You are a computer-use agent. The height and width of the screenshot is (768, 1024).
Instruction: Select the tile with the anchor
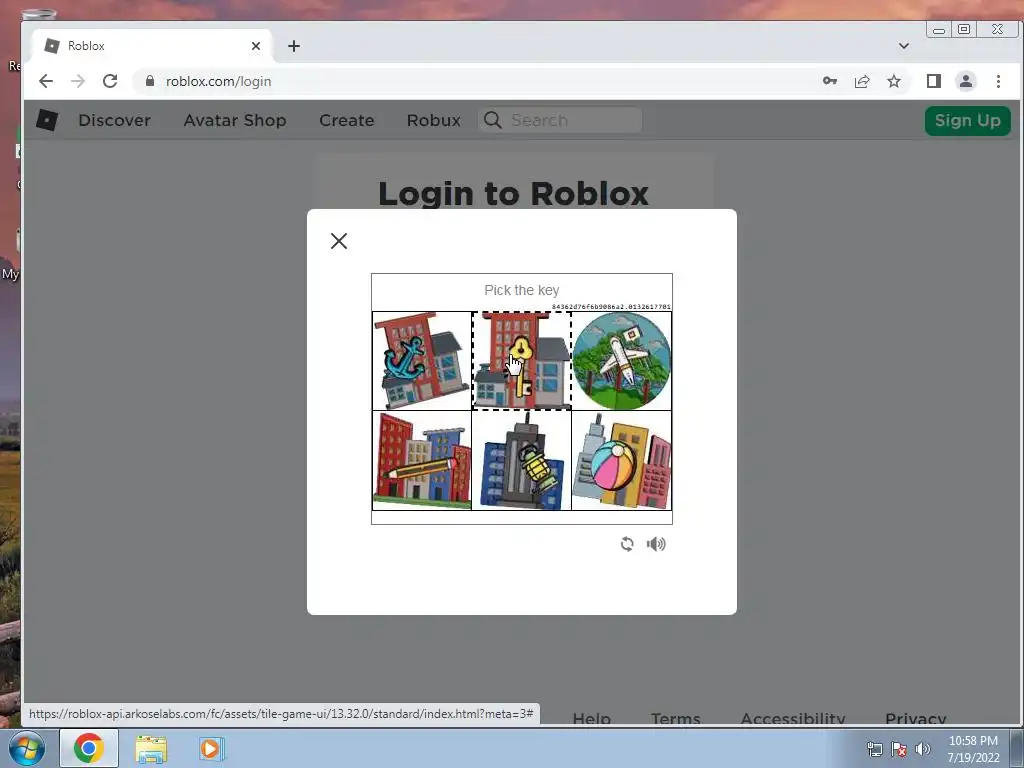click(x=422, y=361)
